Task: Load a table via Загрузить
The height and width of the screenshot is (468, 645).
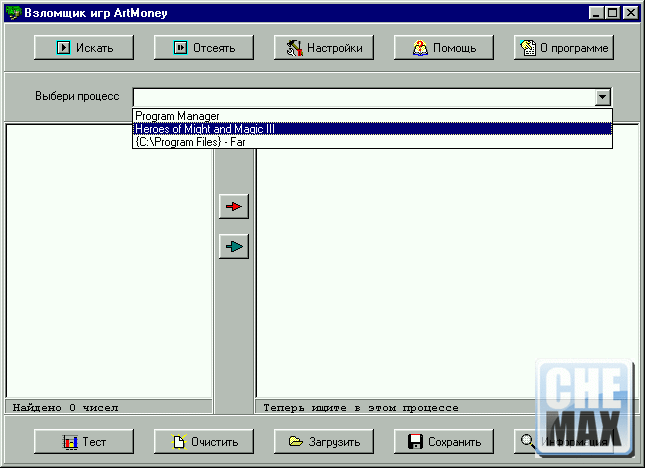Action: pos(324,441)
